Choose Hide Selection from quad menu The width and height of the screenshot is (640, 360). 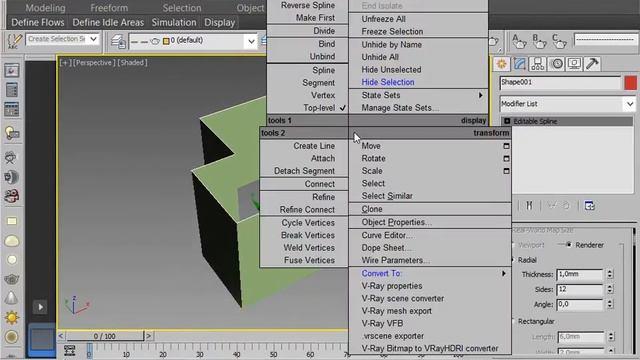[x=388, y=82]
